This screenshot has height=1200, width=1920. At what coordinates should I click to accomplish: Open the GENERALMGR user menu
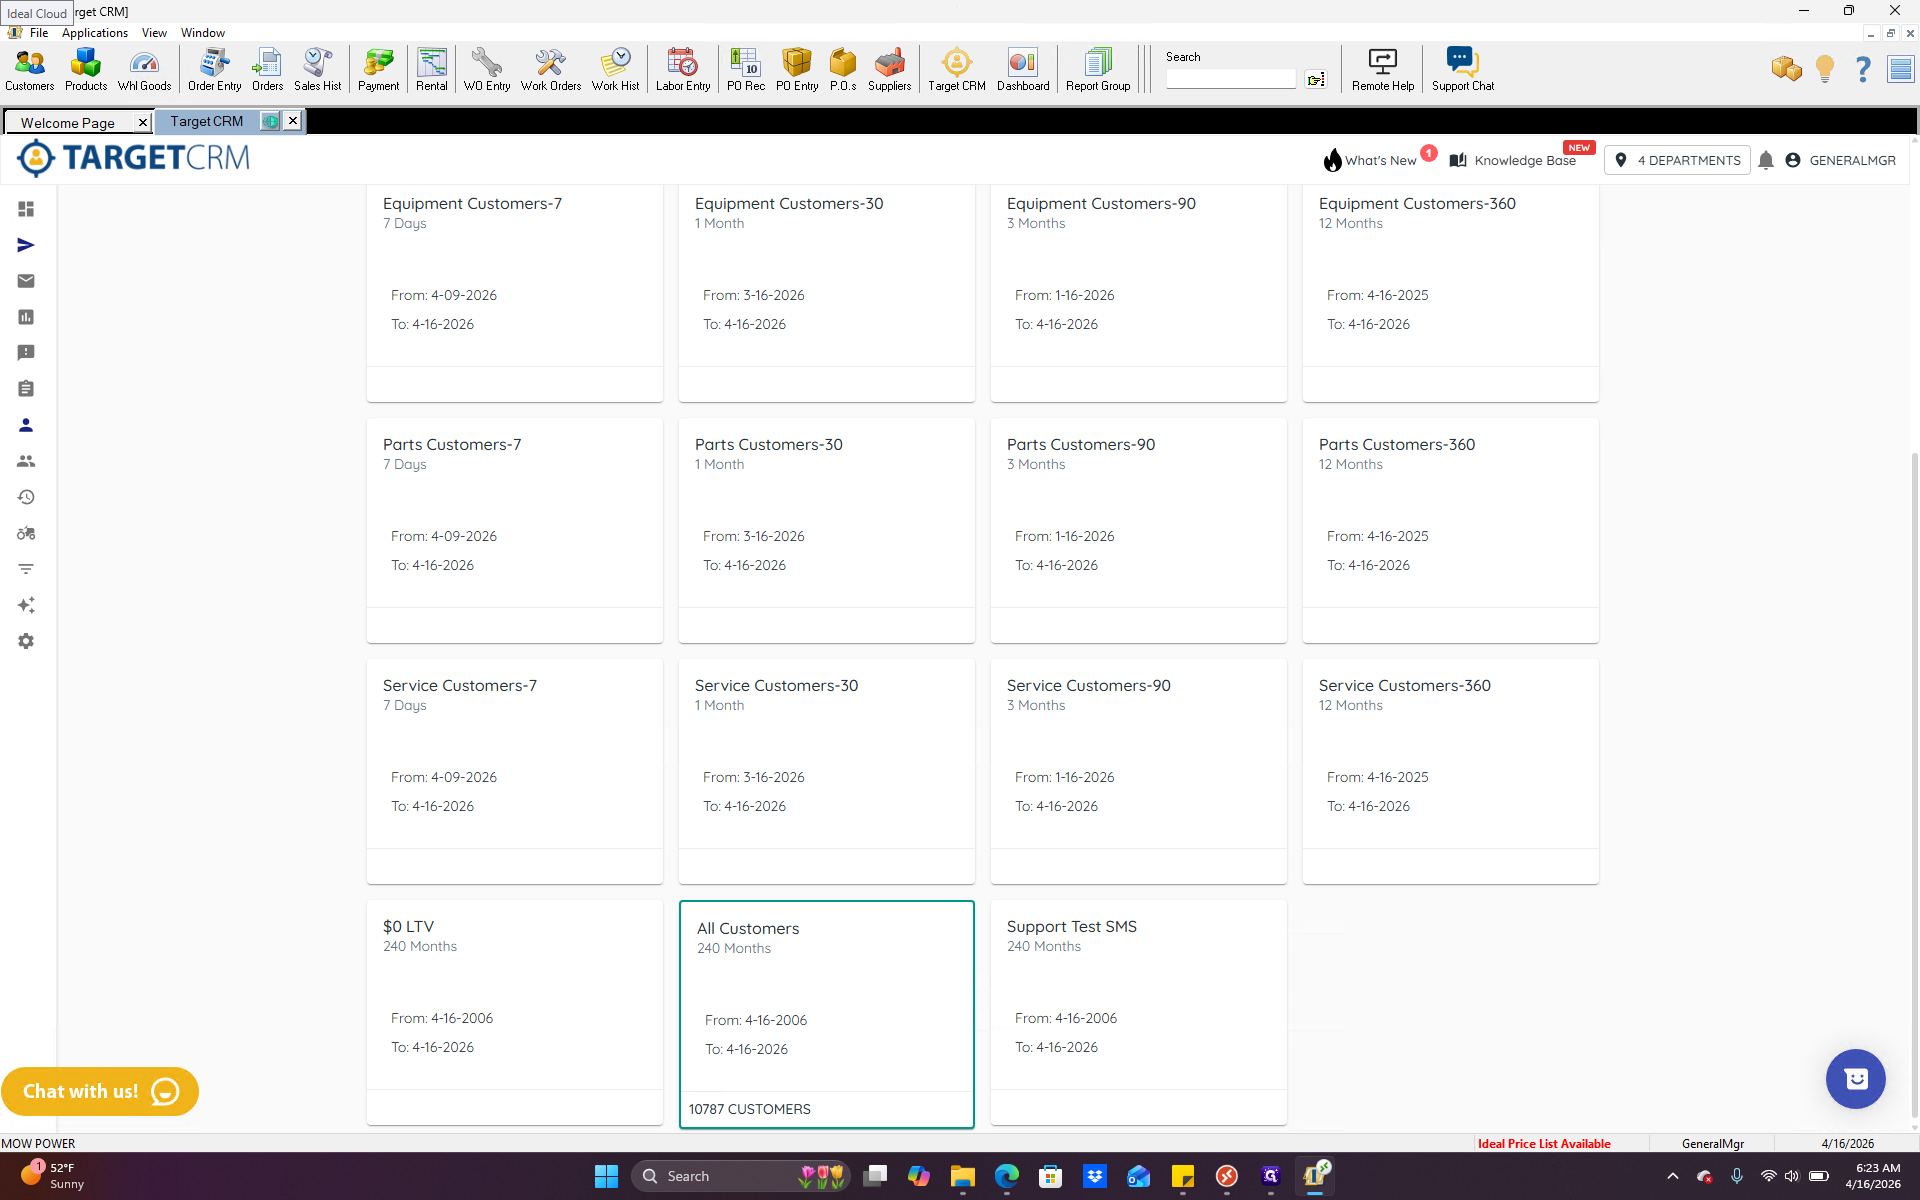pos(1840,160)
